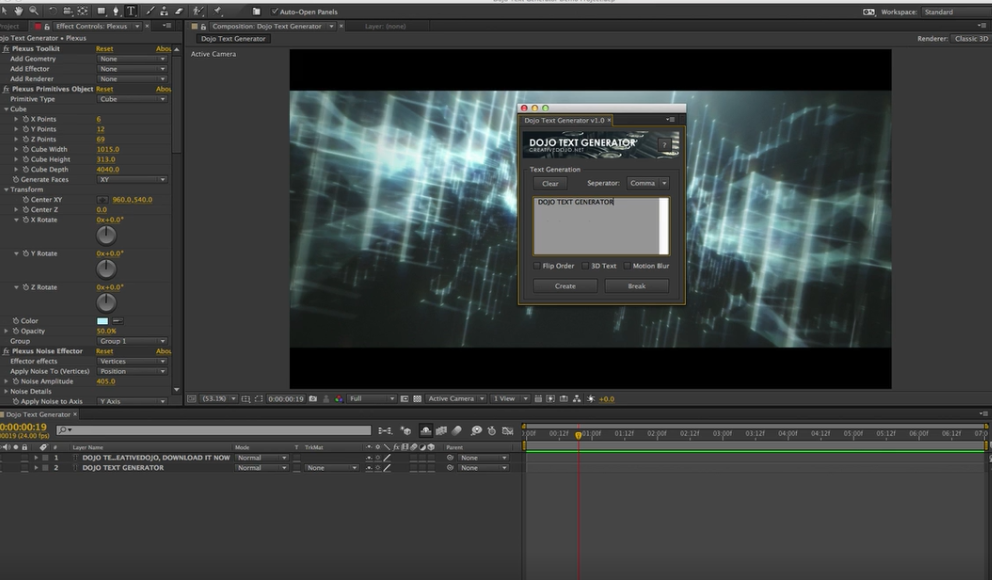This screenshot has width=992, height=580.
Task: Toggle the Cube Width stopwatch
Action: tap(26, 149)
